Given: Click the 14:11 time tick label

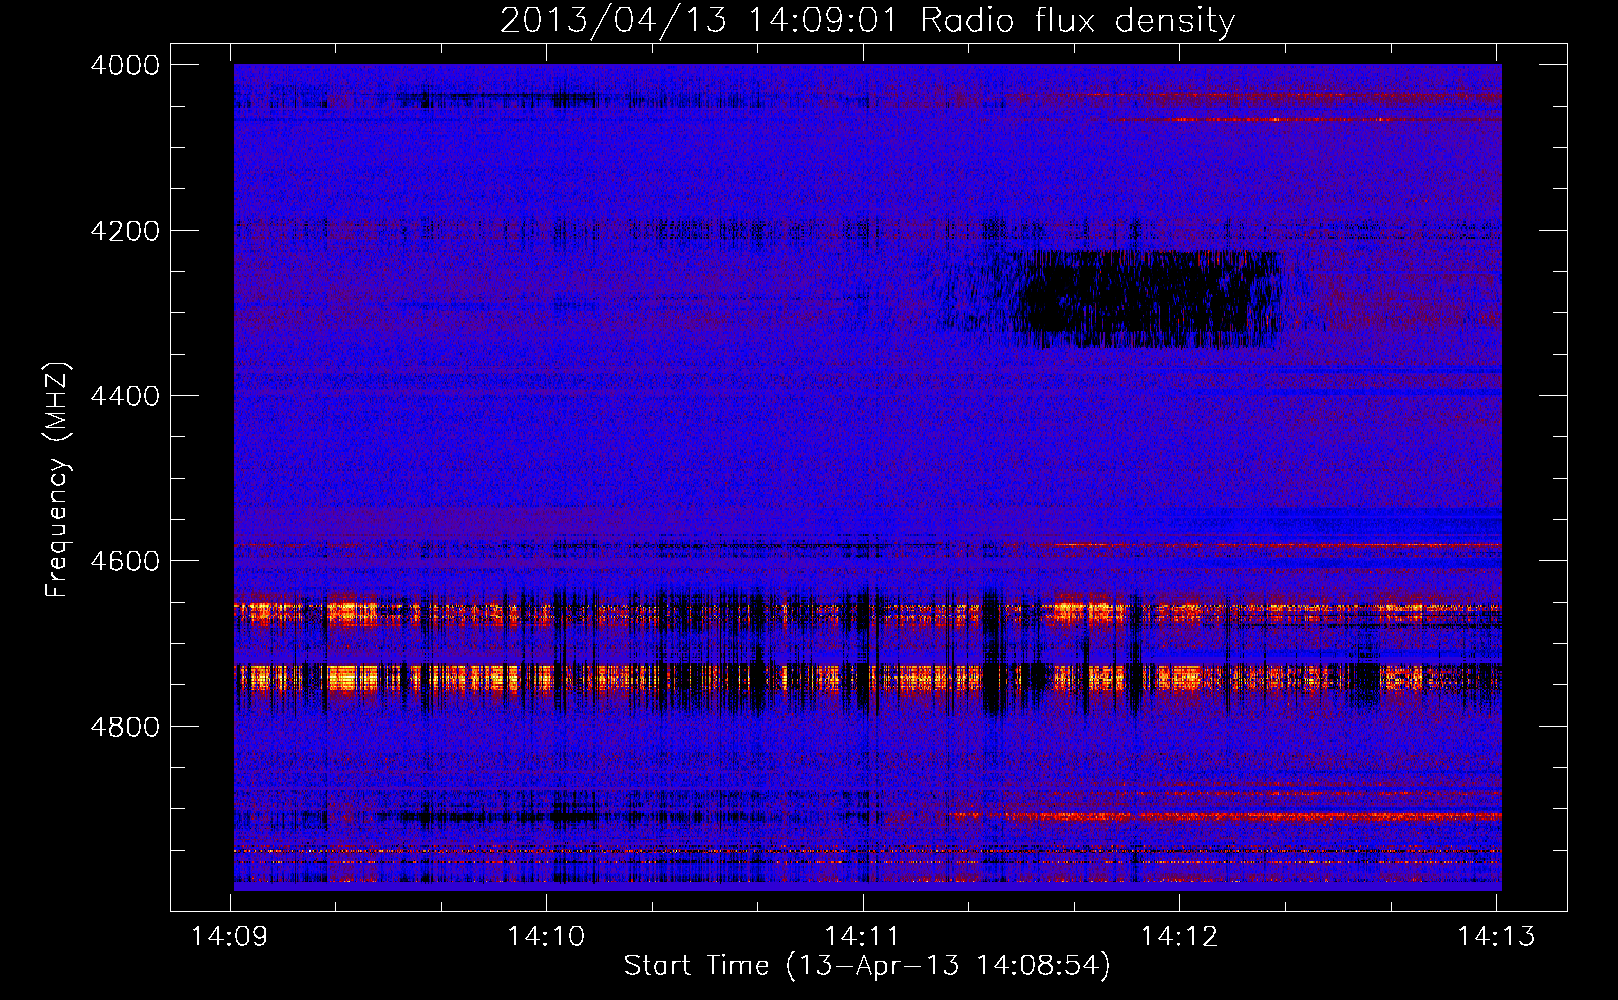Looking at the screenshot, I should tap(862, 937).
